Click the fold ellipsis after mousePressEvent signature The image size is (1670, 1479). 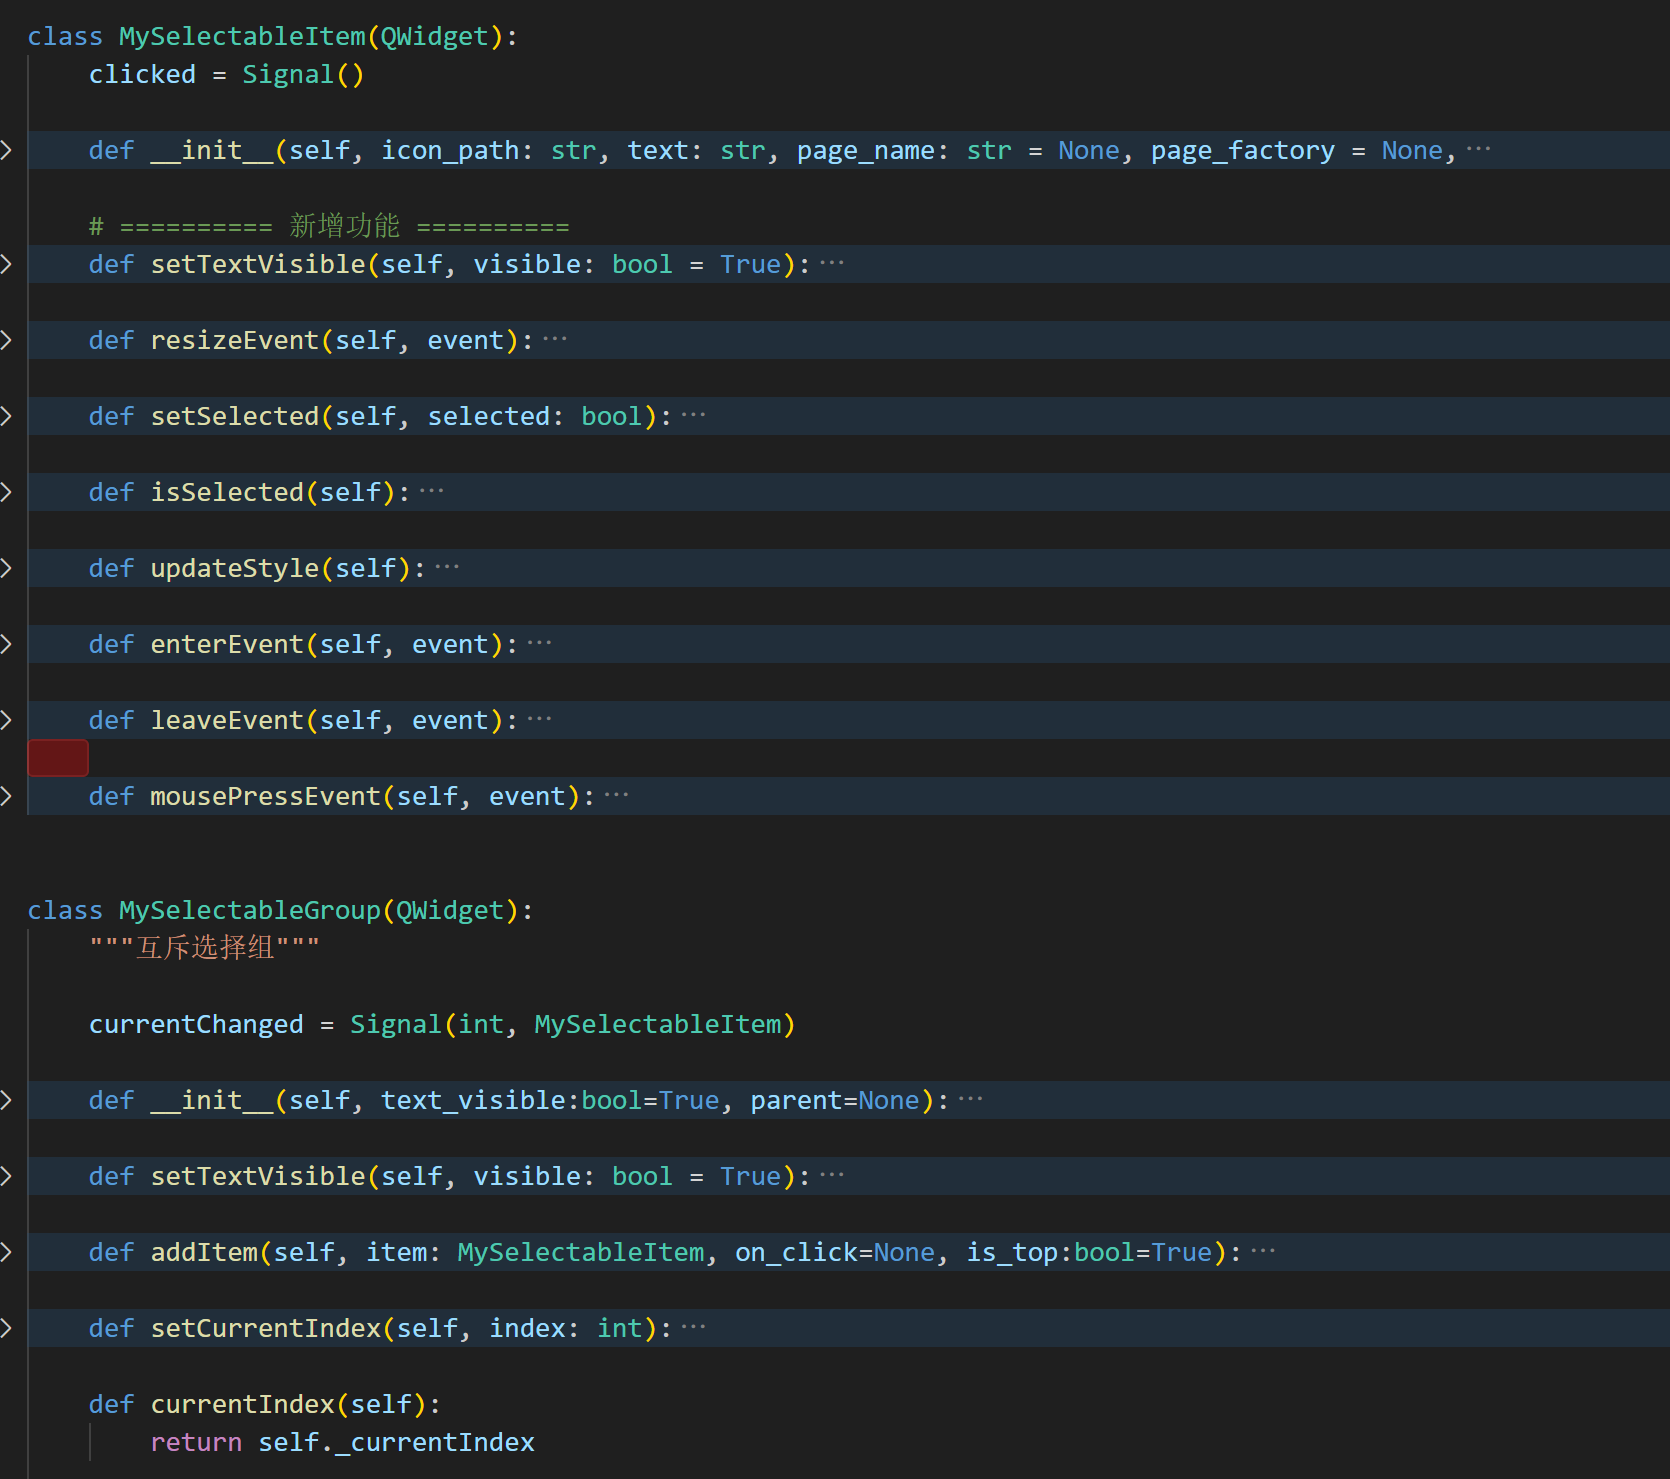617,796
